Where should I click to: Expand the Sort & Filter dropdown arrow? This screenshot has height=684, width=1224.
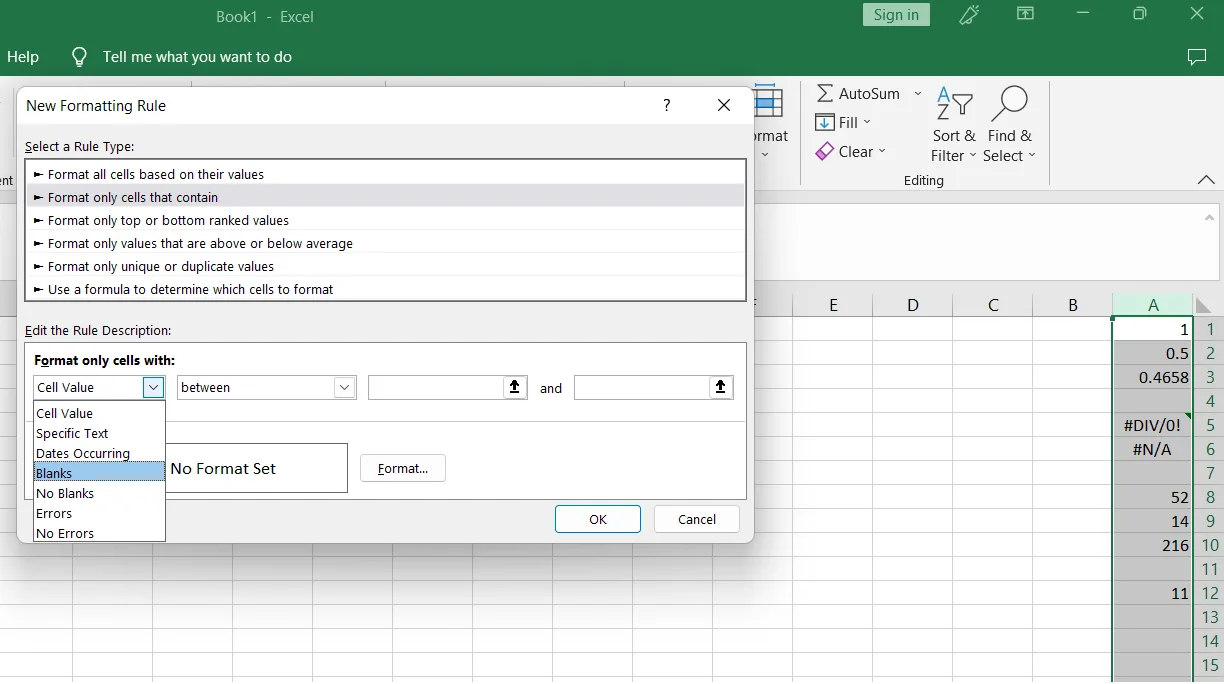(x=973, y=156)
